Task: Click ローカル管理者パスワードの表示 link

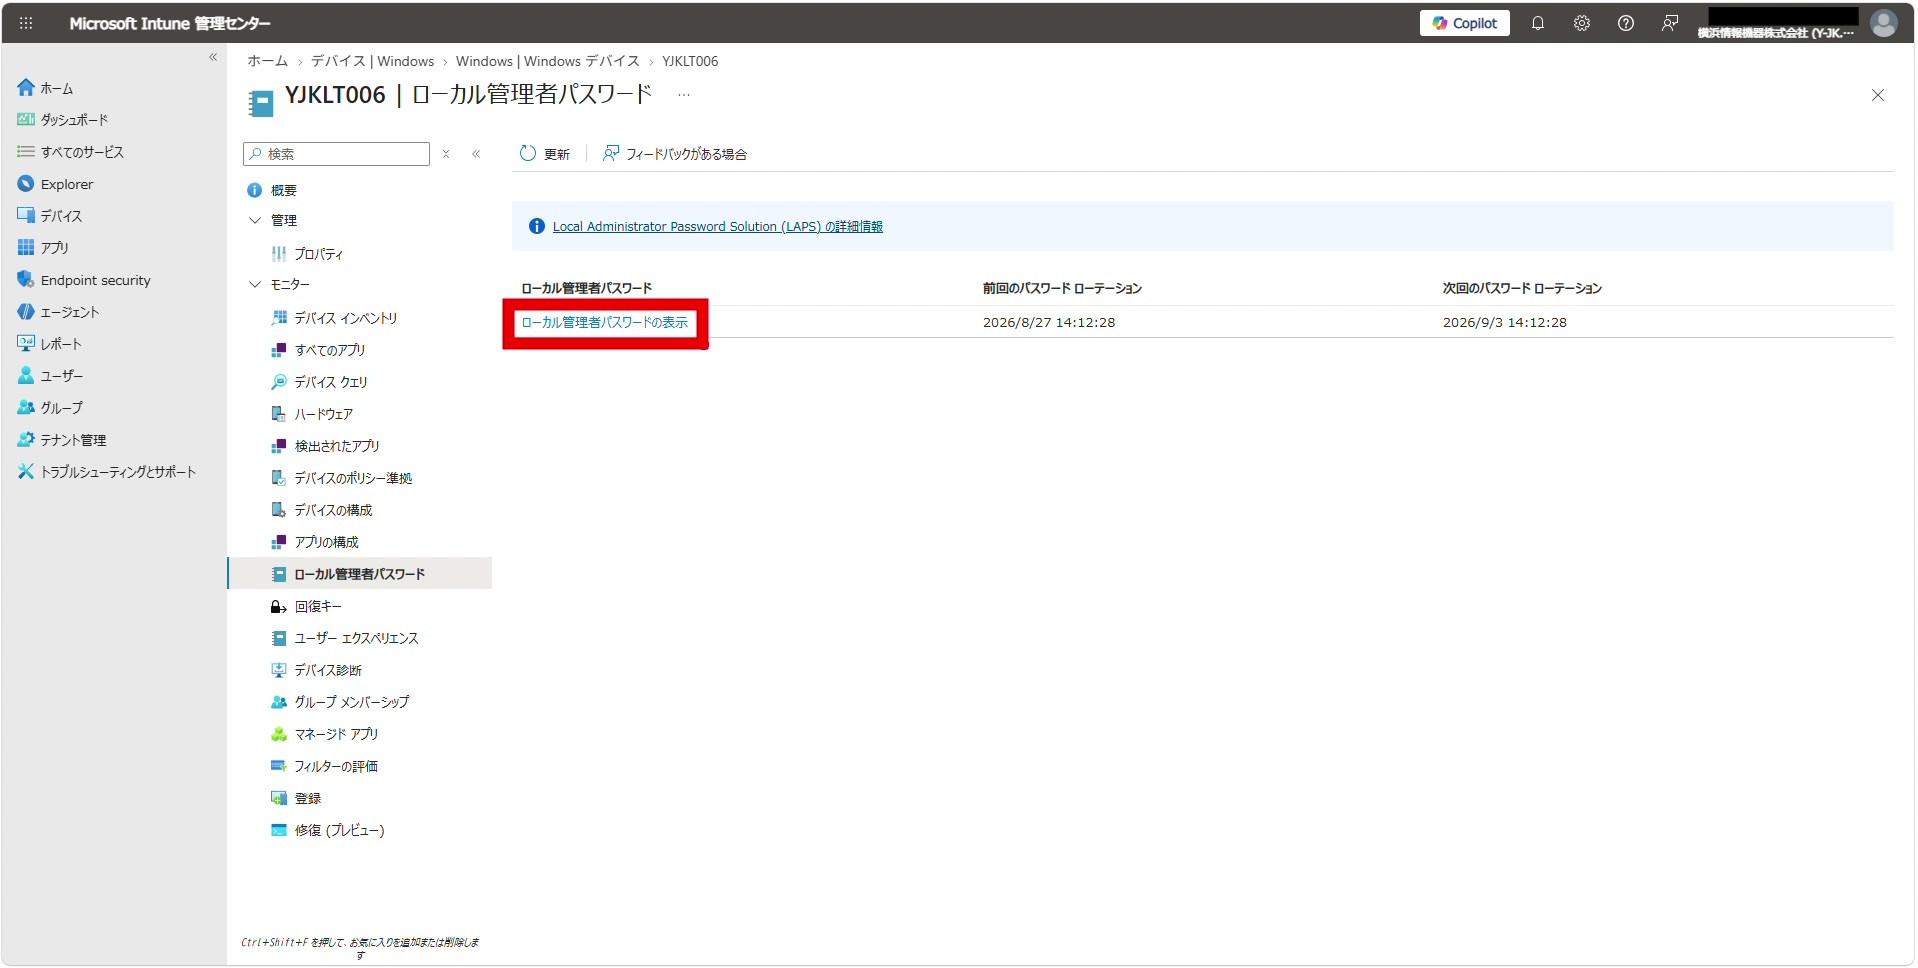Action: click(605, 323)
